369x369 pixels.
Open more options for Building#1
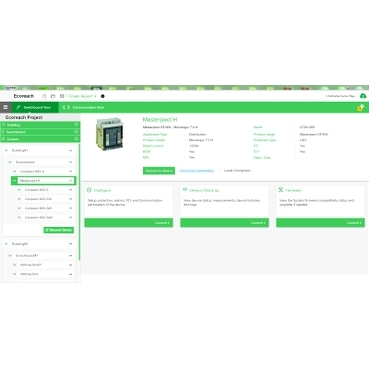point(70,151)
